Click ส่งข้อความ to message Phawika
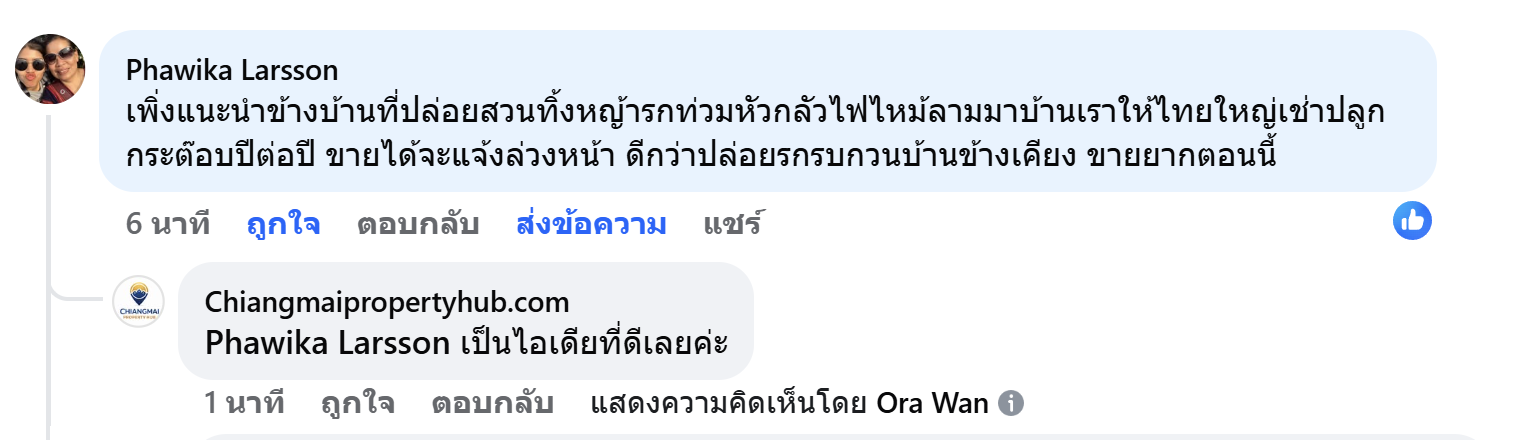 [x=591, y=224]
